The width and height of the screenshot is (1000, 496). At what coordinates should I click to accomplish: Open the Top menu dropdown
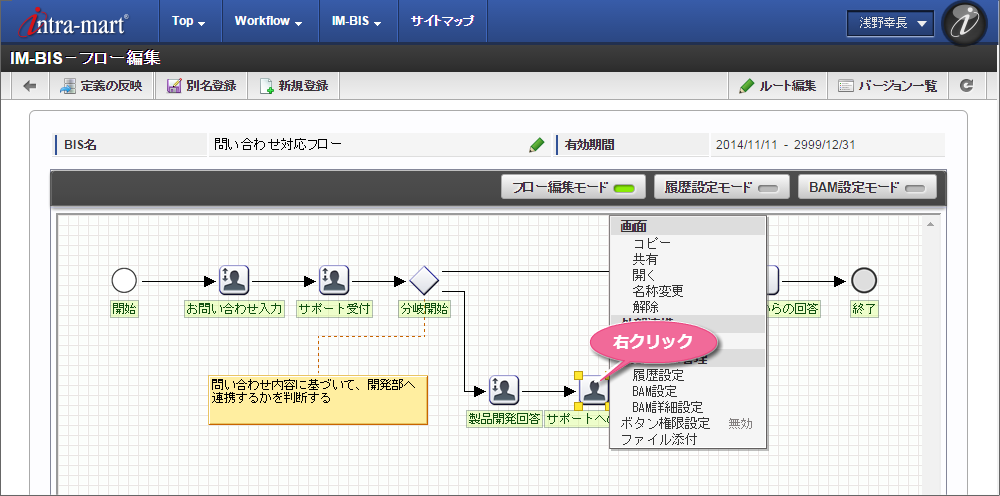tap(188, 21)
